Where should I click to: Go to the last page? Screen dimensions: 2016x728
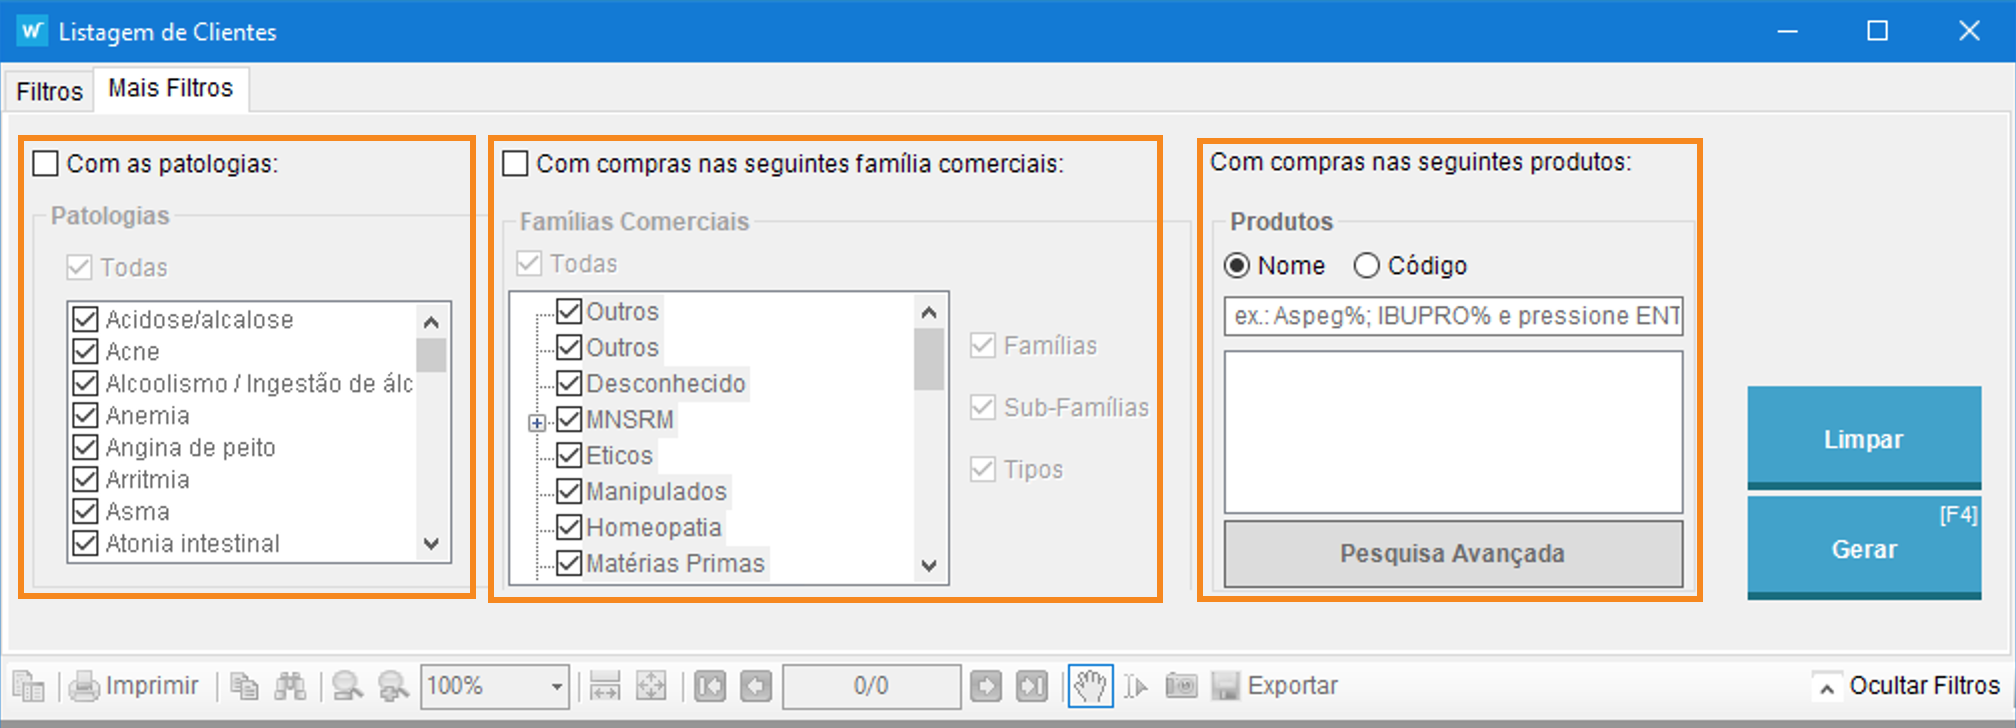pyautogui.click(x=1031, y=686)
